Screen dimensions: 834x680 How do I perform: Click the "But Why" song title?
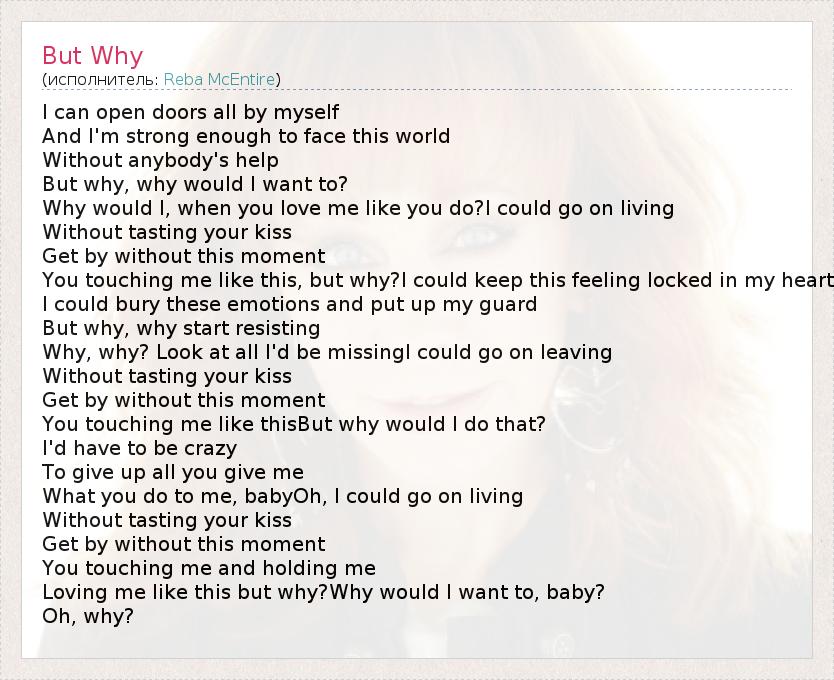[x=93, y=55]
